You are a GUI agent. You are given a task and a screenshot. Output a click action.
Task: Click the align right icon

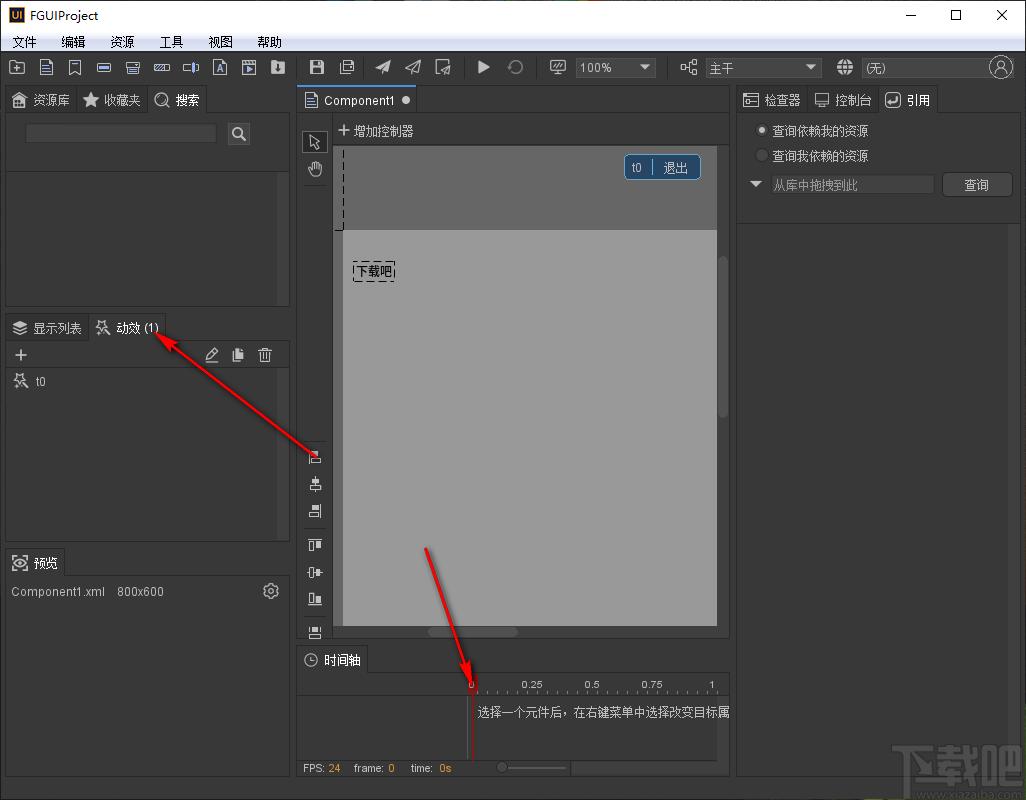coord(315,511)
